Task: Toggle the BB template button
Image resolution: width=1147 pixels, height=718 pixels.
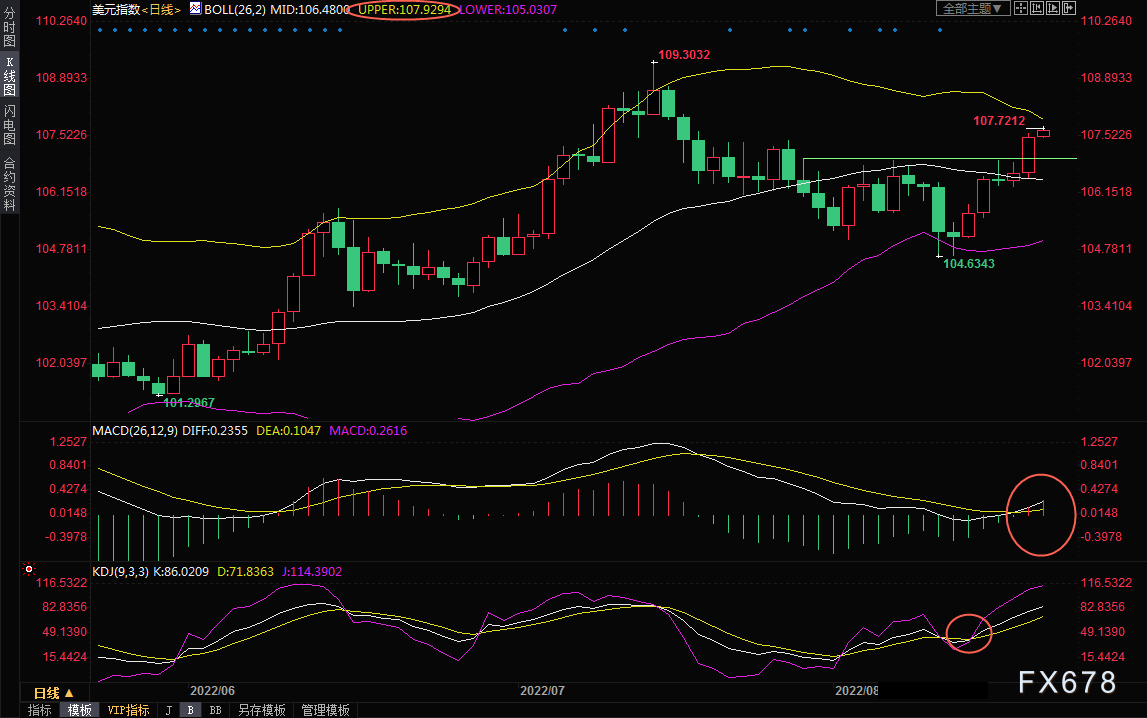Action: pos(215,710)
